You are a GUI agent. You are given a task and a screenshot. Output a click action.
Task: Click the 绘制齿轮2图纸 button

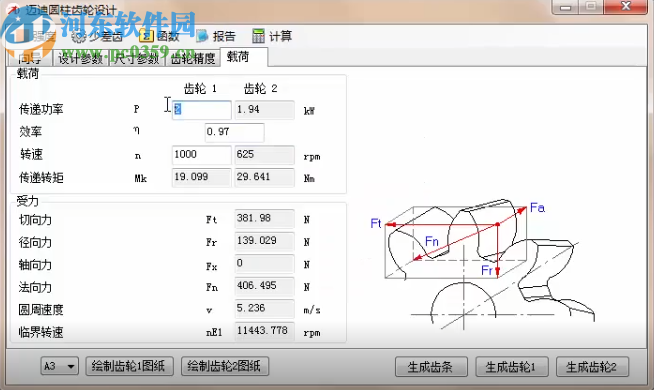(x=225, y=366)
